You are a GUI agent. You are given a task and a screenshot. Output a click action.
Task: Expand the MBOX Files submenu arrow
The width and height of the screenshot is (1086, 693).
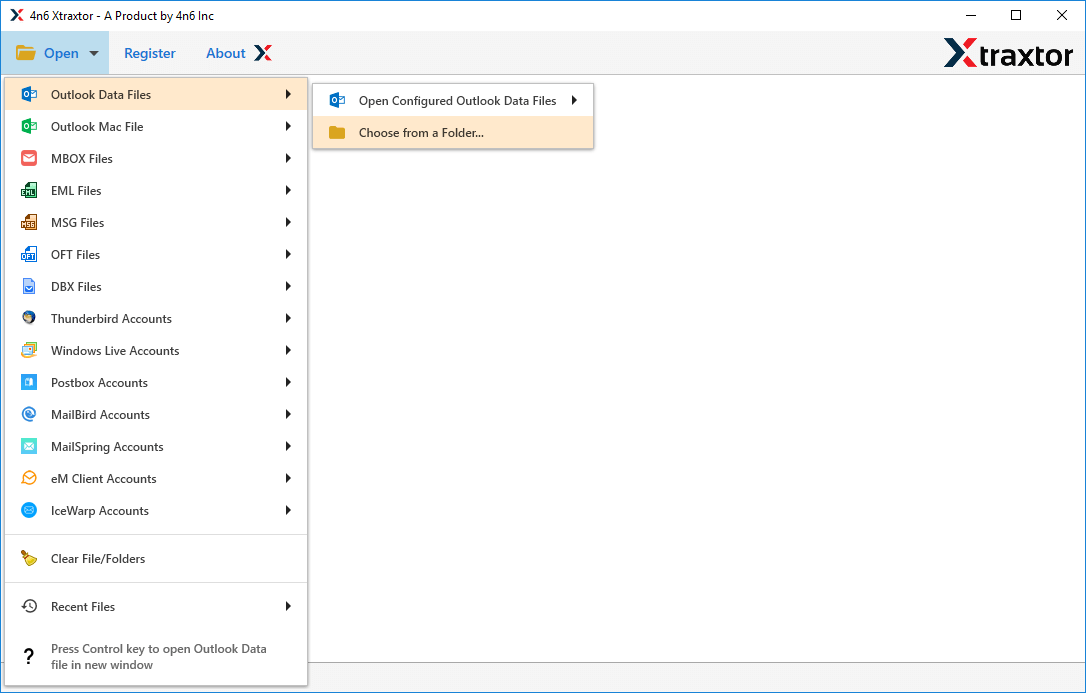click(288, 159)
